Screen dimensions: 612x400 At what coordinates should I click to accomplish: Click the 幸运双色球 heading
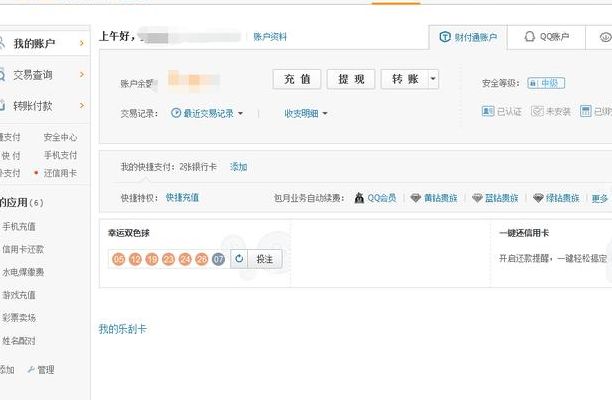pos(129,233)
